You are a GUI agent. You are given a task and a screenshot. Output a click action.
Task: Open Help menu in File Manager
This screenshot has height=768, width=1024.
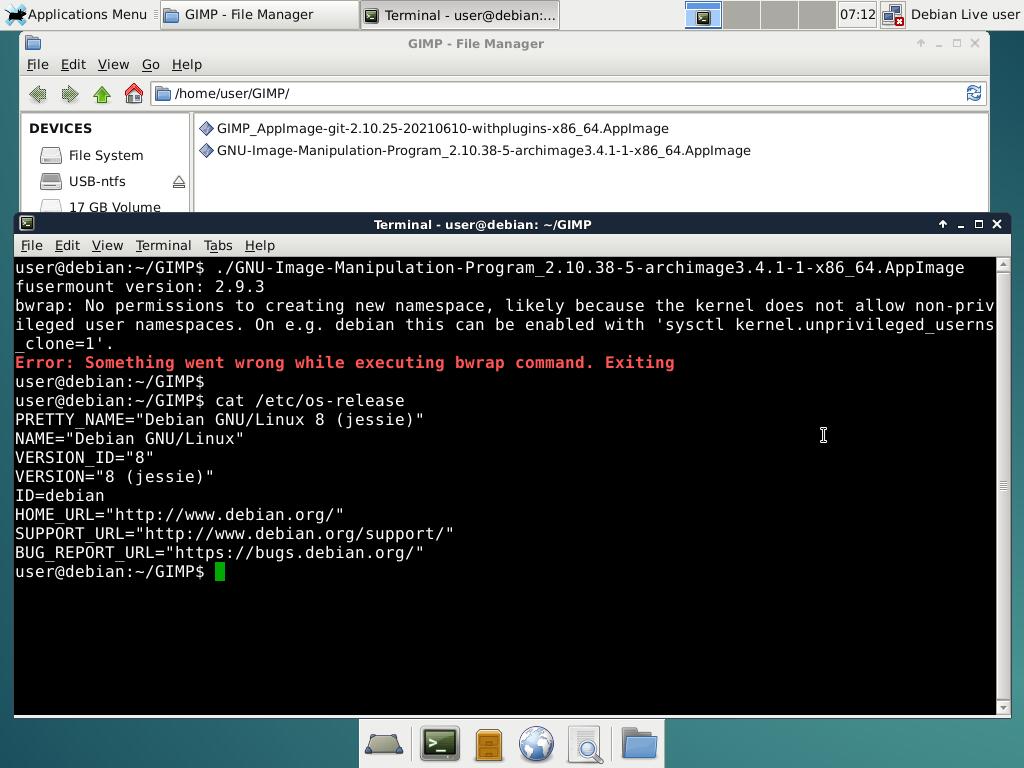187,65
